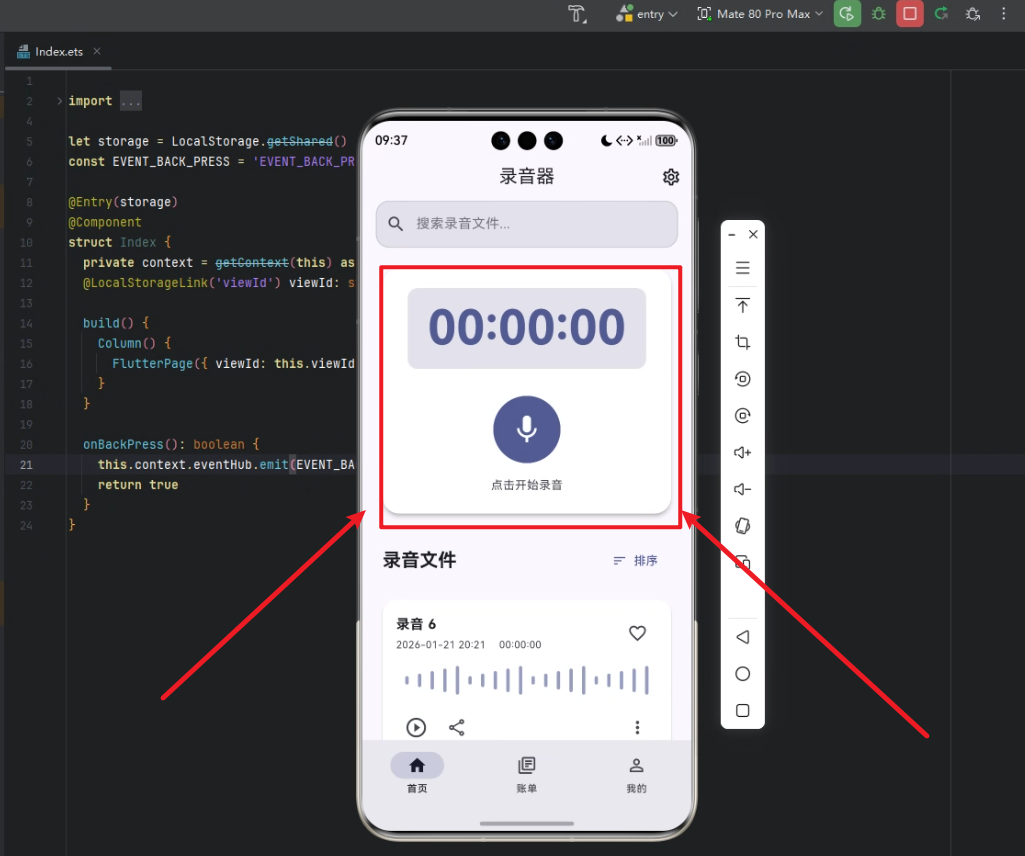Open 录音 6 three-dot options menu
This screenshot has width=1025, height=856.
tap(637, 727)
